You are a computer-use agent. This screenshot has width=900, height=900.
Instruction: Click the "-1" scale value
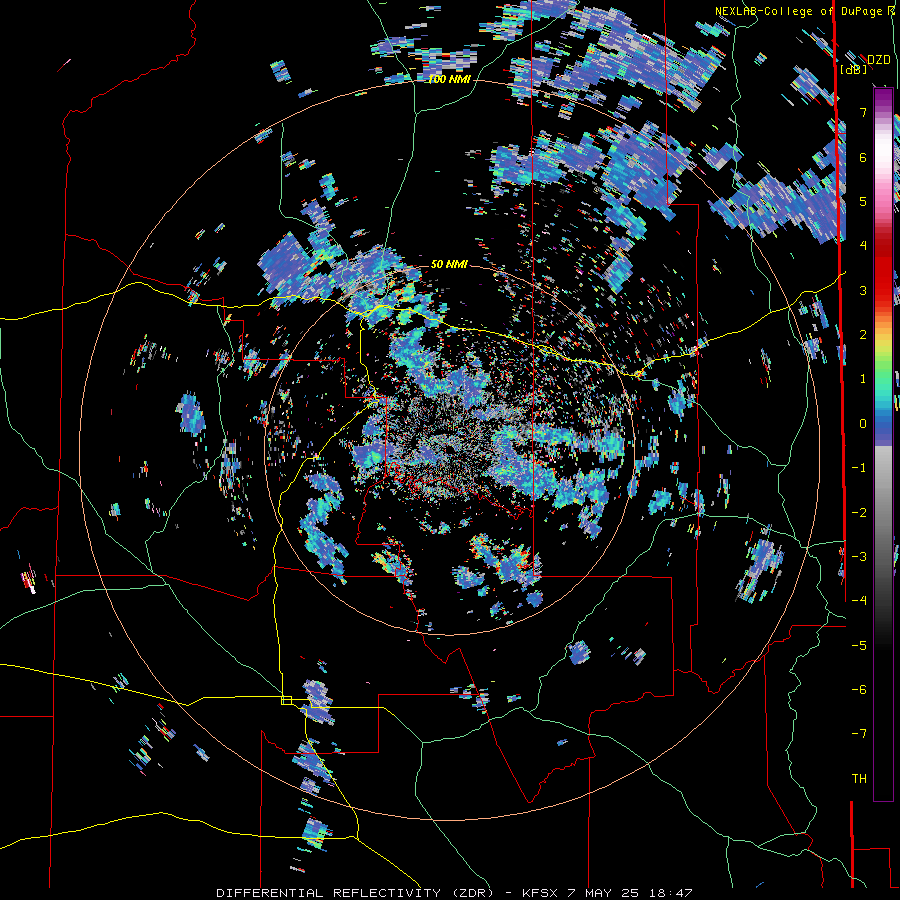[859, 468]
